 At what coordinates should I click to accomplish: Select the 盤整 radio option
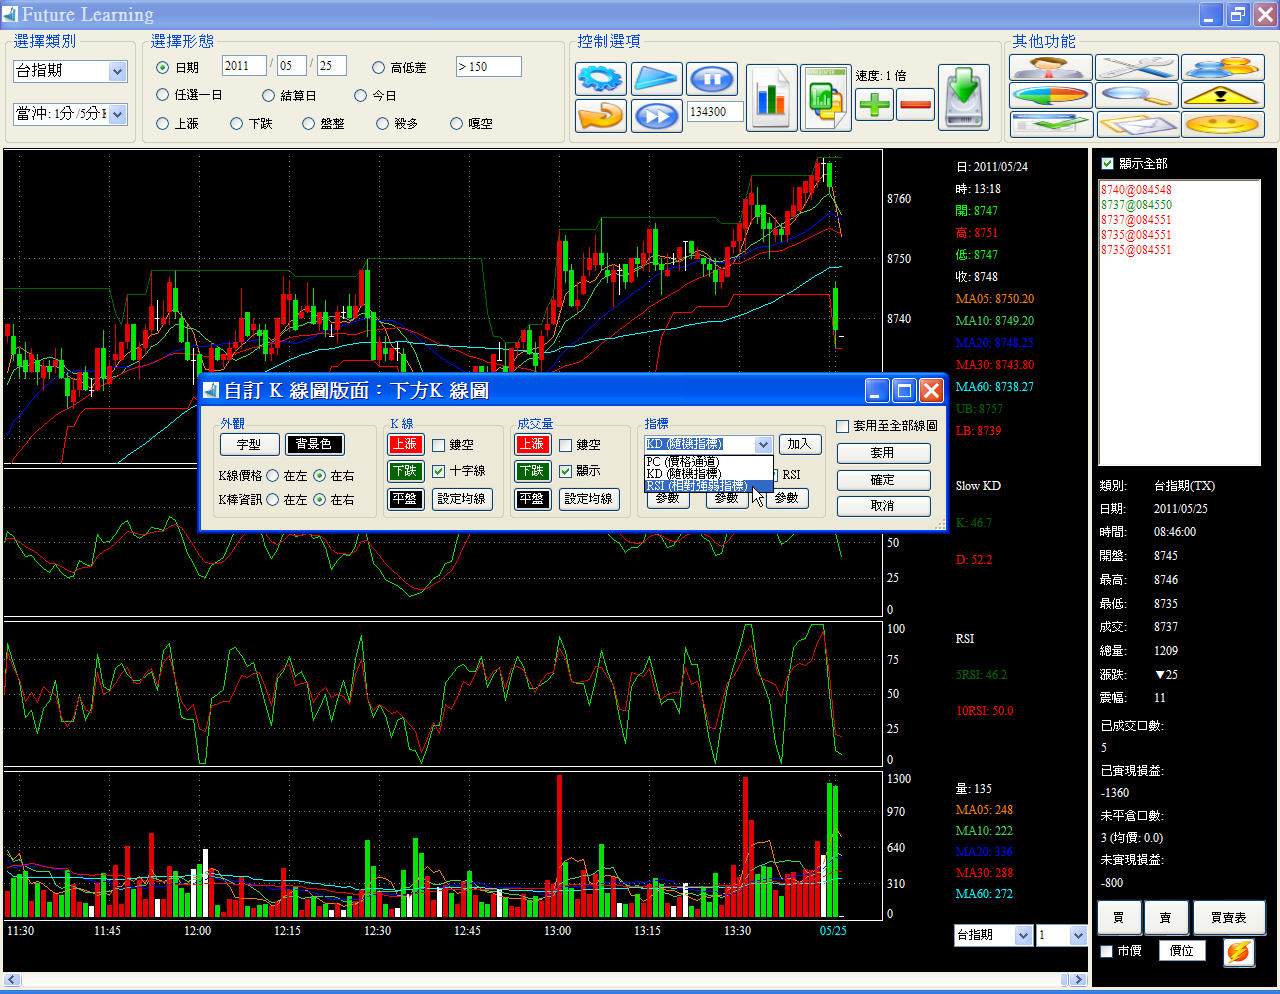pyautogui.click(x=309, y=124)
